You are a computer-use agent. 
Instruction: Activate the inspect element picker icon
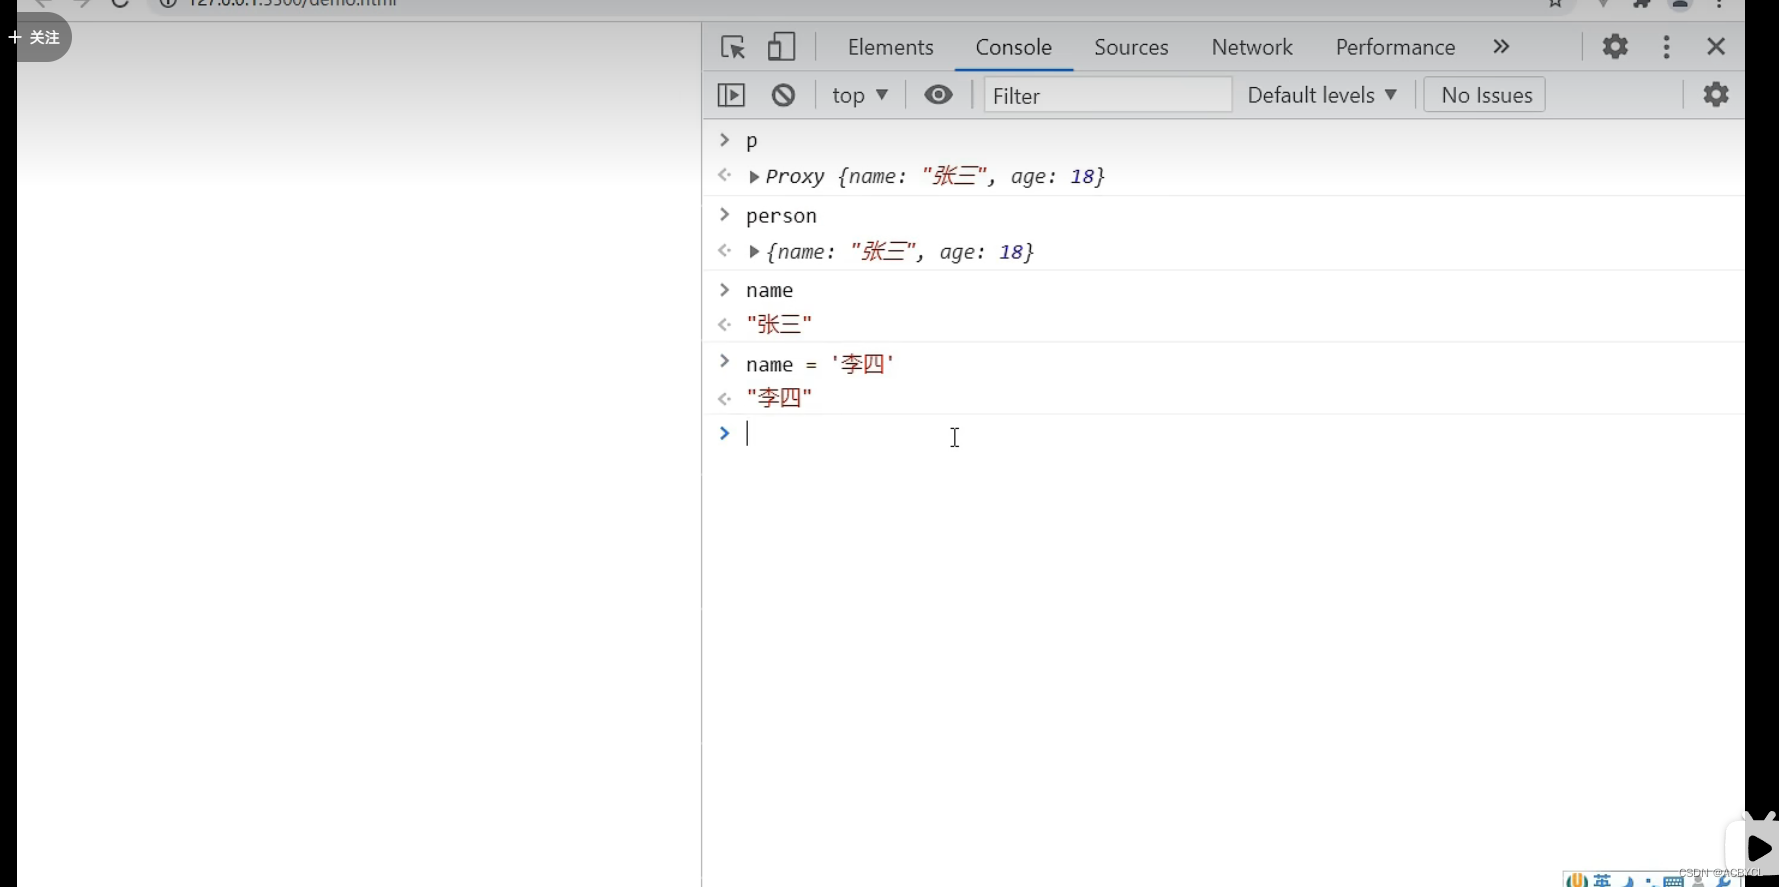coord(733,47)
